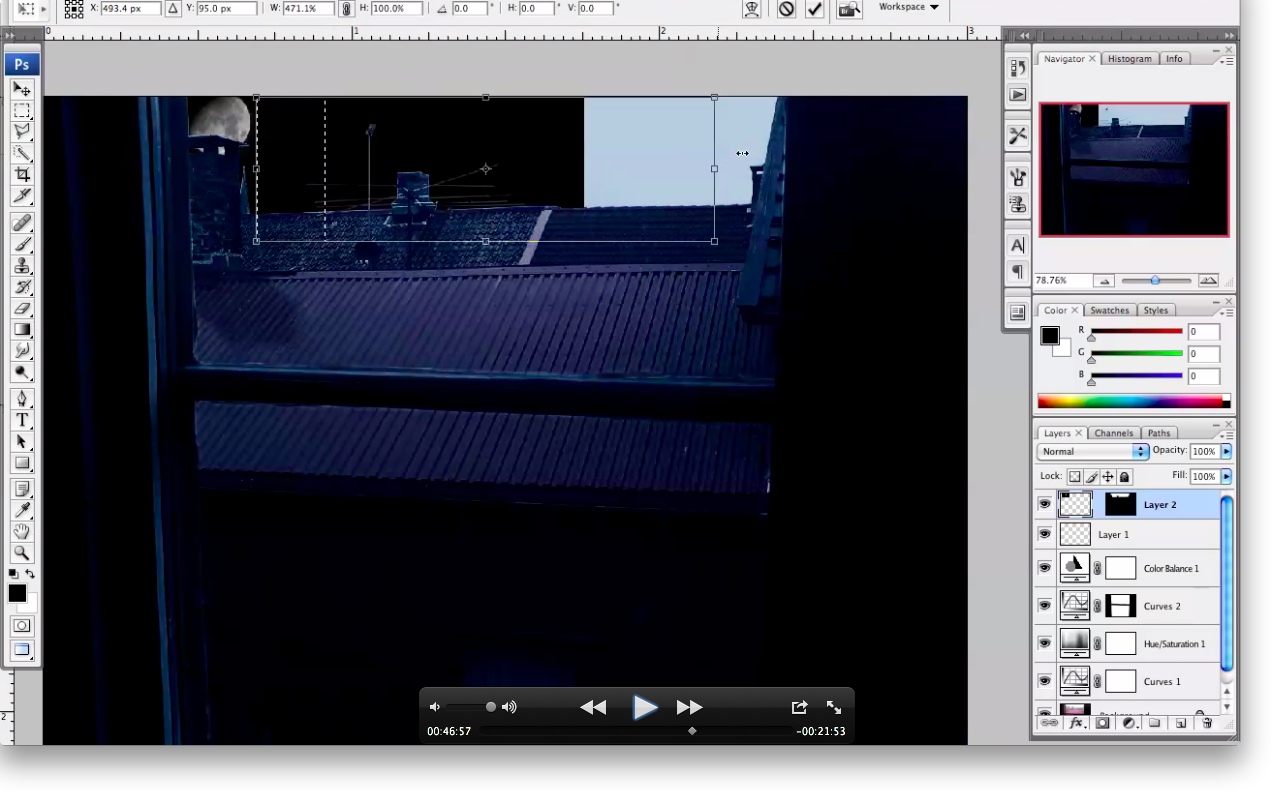Open the Navigator panel options menu
The height and width of the screenshot is (800, 1280).
coord(1226,59)
